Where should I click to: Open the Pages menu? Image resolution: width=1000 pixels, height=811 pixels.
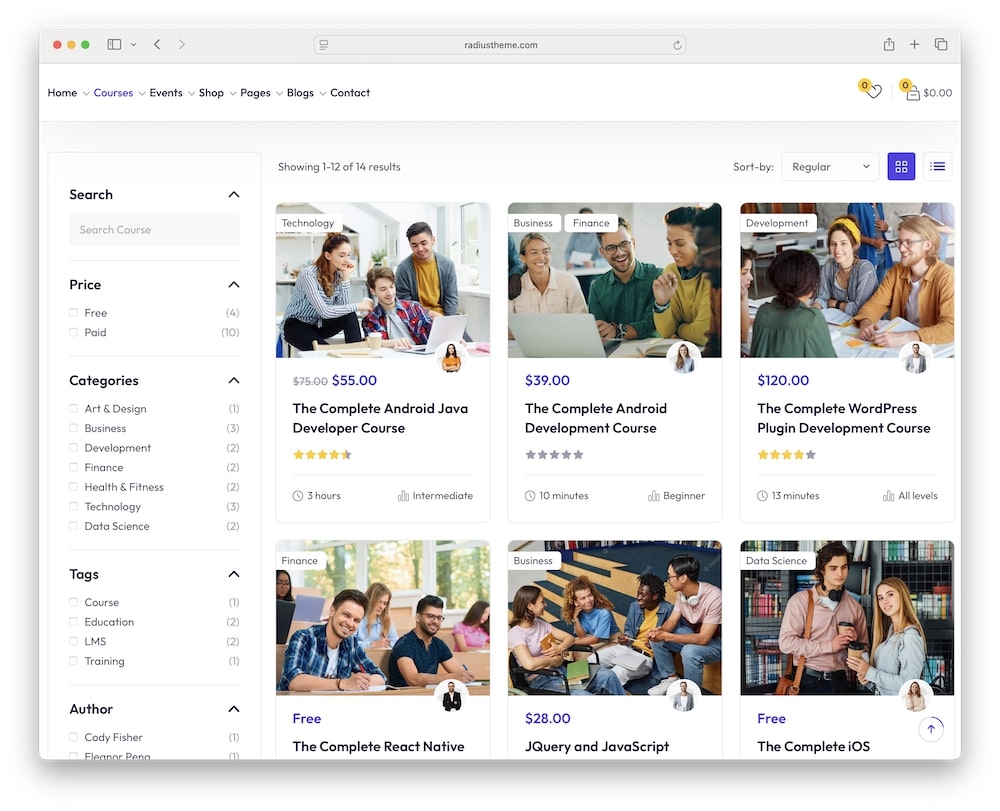pyautogui.click(x=255, y=92)
